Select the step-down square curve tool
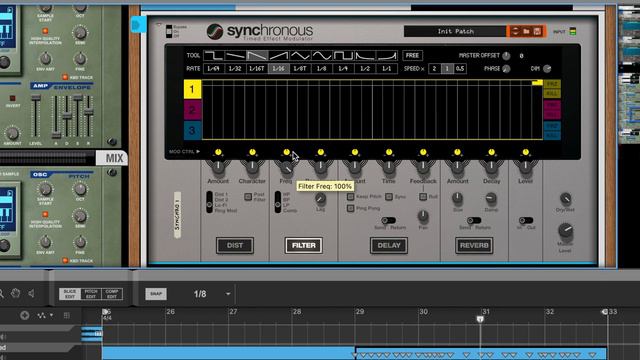 213,56
